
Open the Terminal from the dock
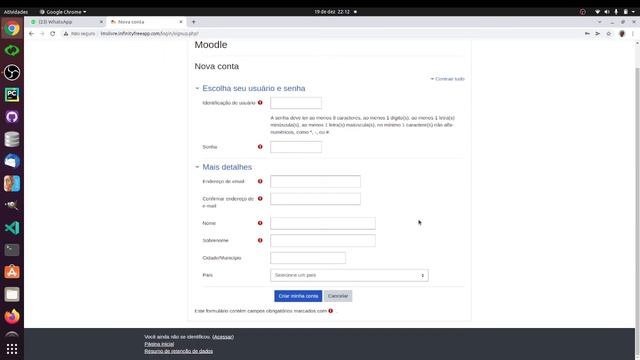click(x=12, y=250)
